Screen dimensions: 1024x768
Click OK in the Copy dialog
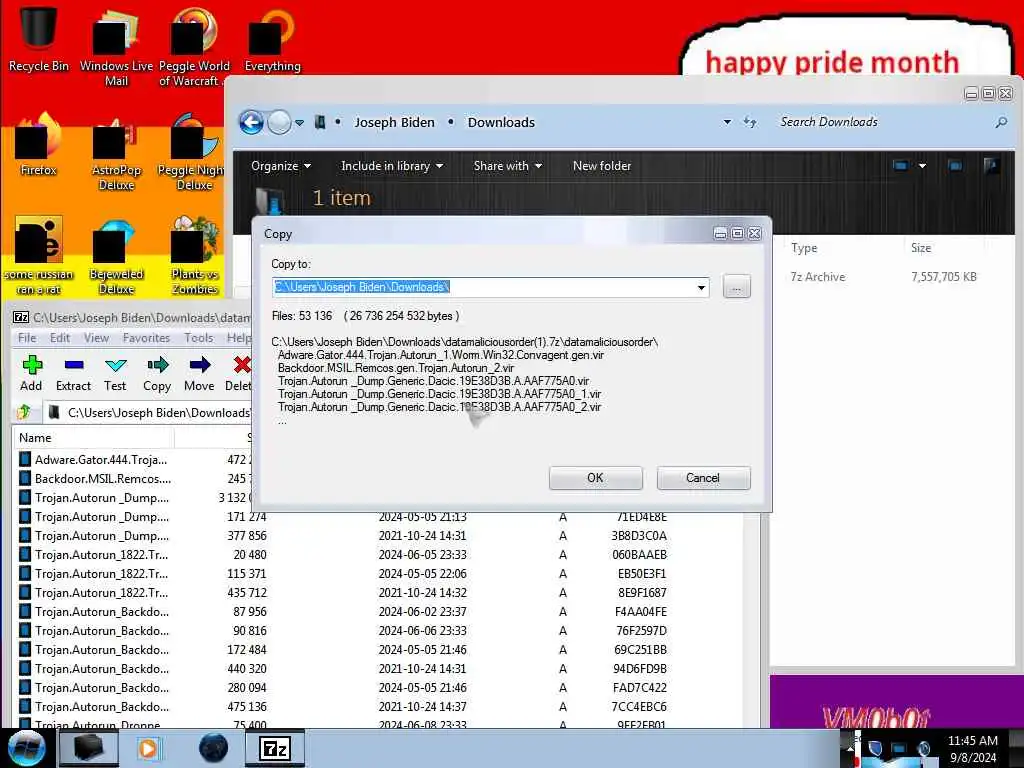(596, 478)
